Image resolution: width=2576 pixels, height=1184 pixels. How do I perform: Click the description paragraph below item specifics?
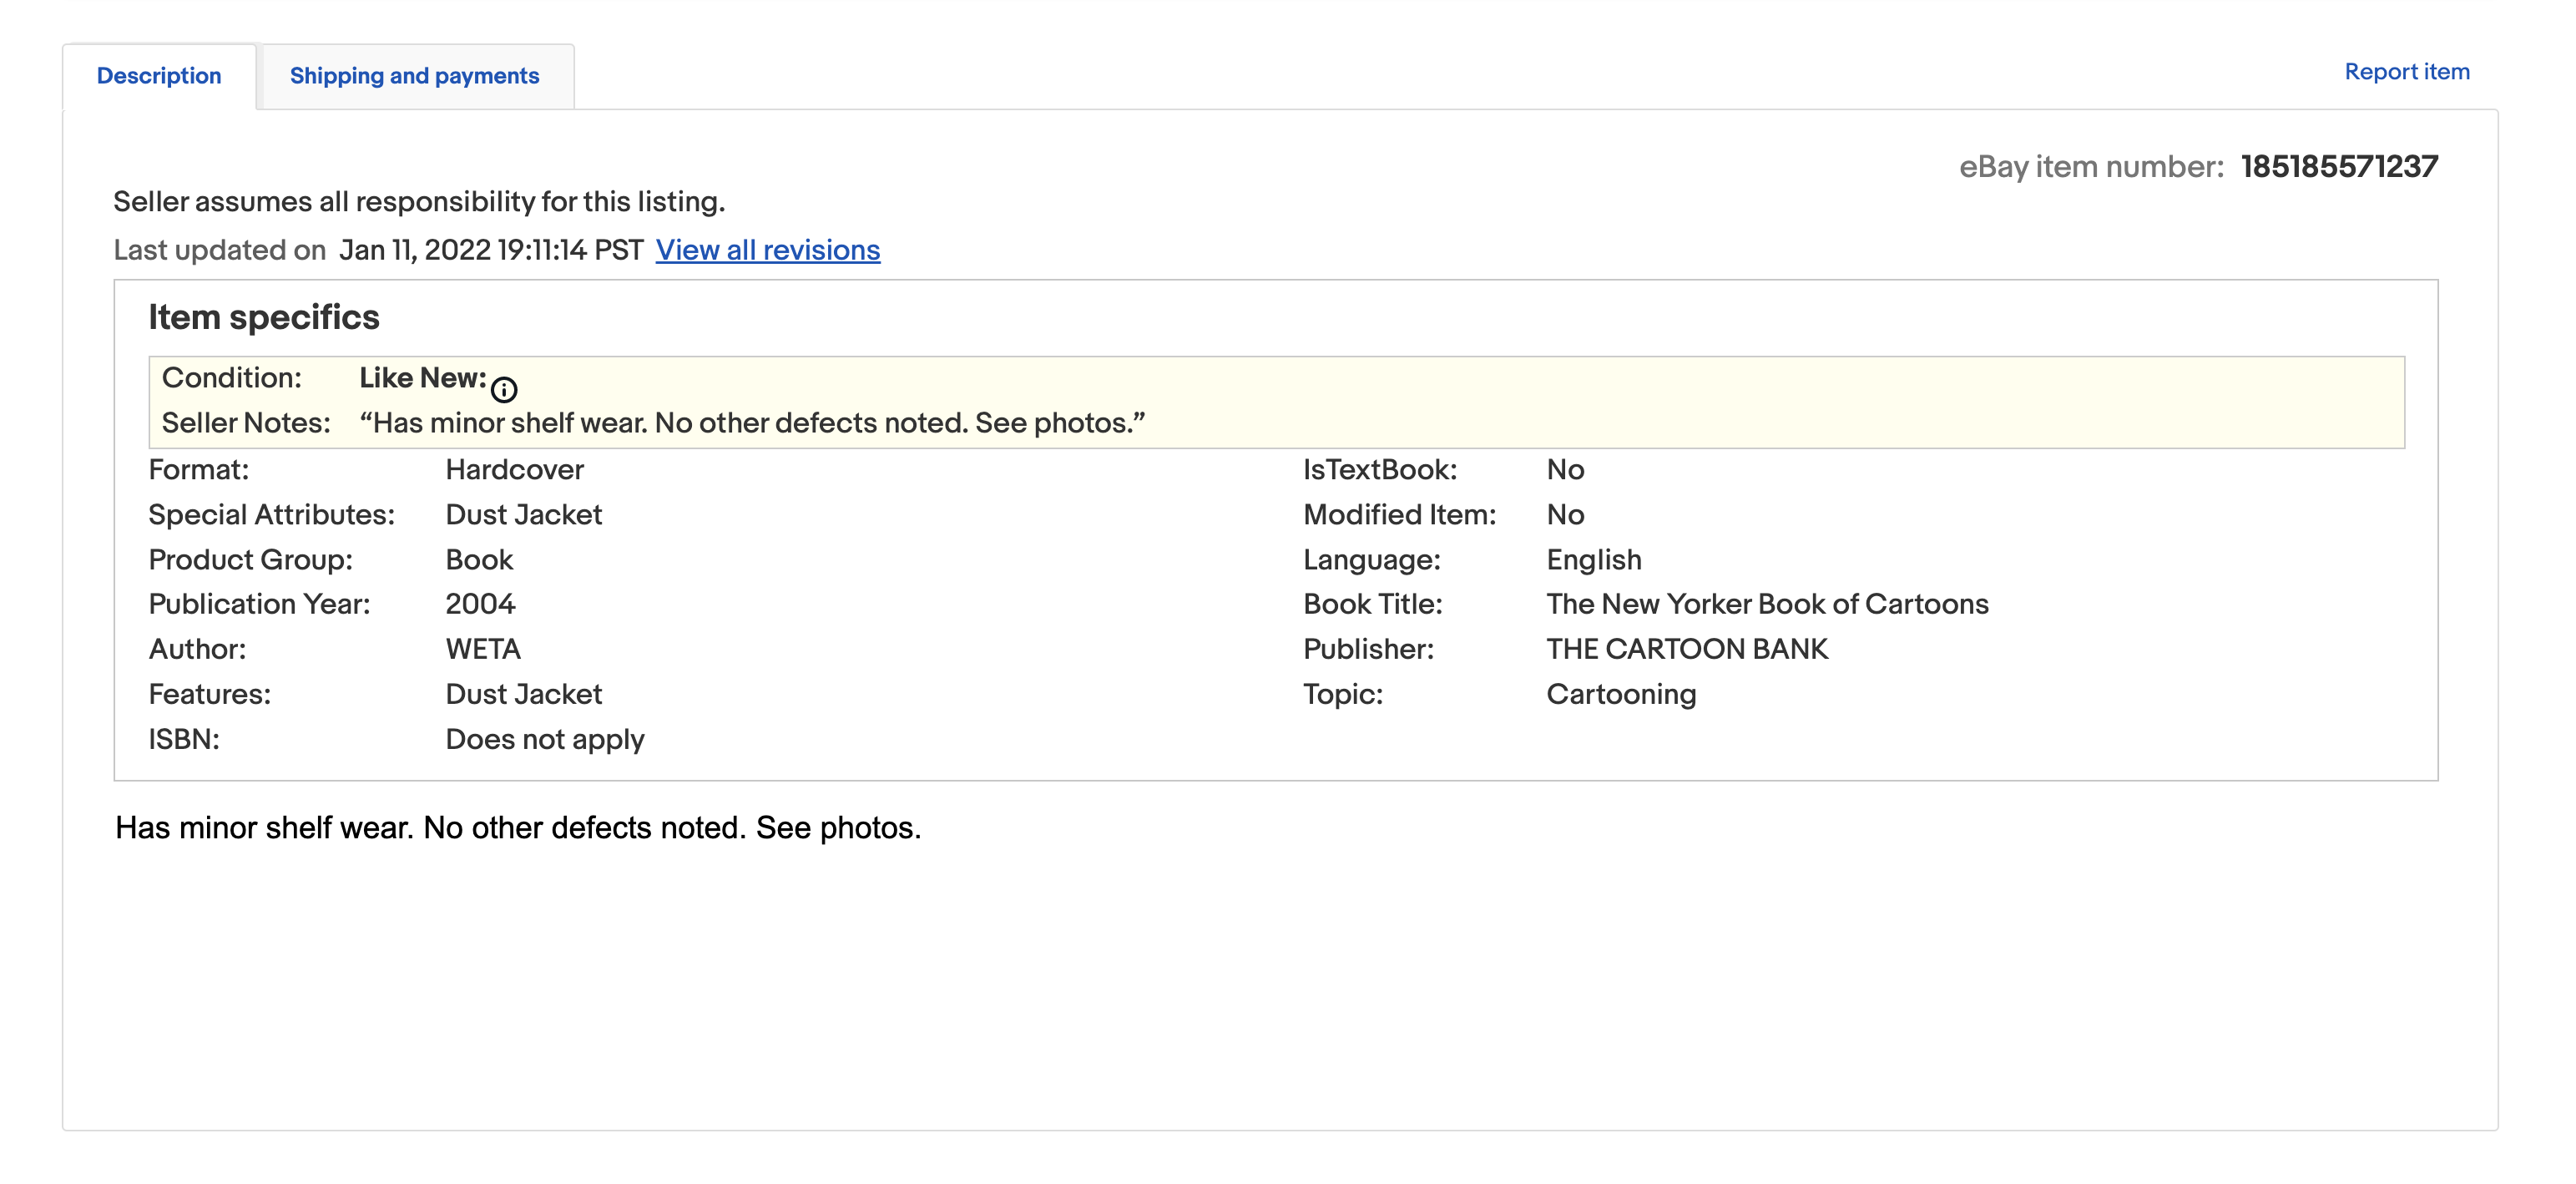(x=518, y=828)
